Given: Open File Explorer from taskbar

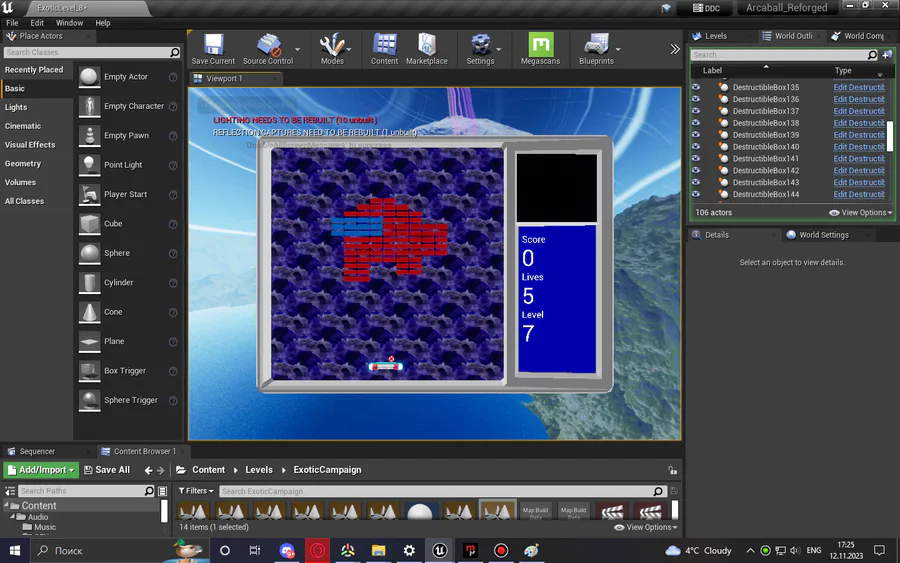Looking at the screenshot, I should point(378,551).
